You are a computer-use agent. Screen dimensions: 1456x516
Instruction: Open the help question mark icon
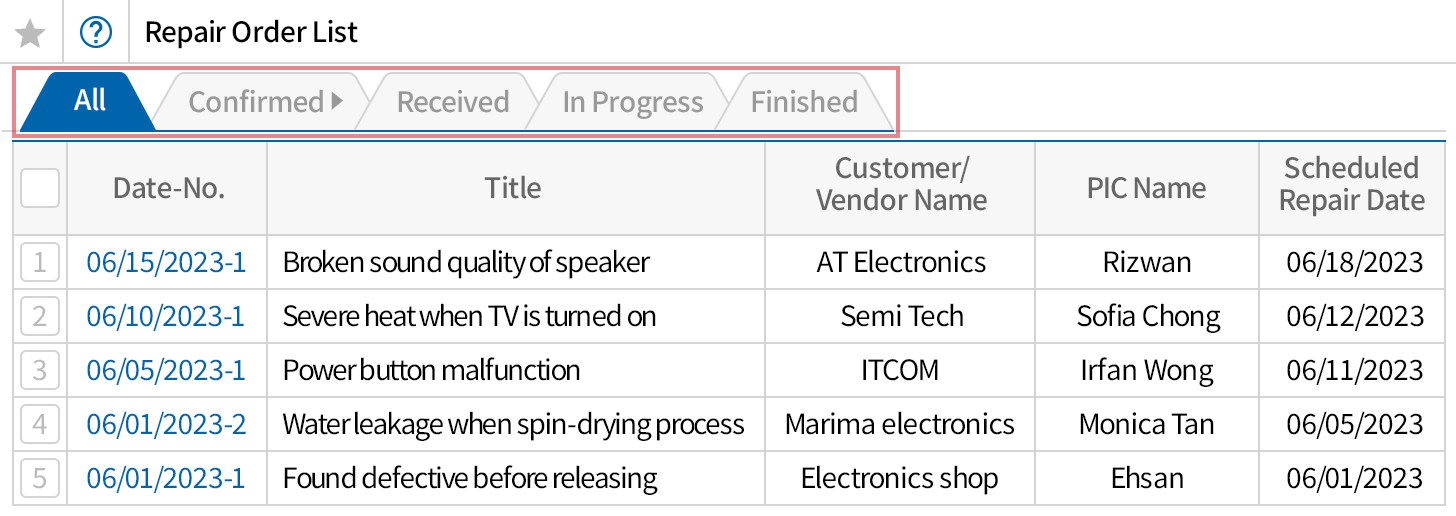pyautogui.click(x=96, y=33)
